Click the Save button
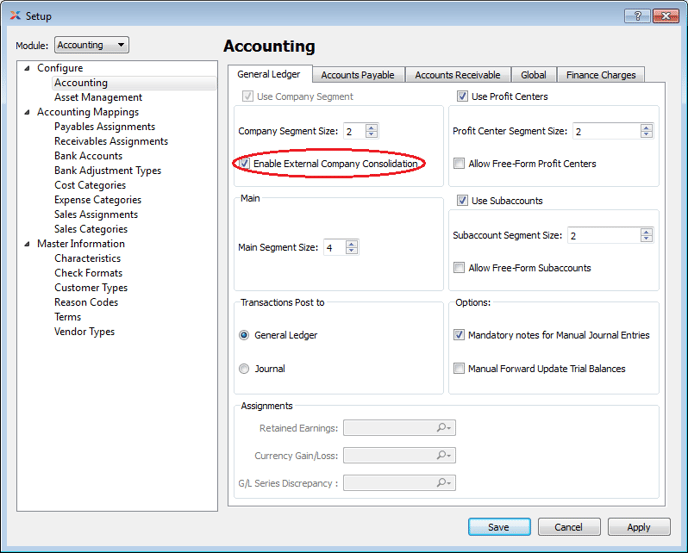Viewport: 688px width, 553px height. tap(498, 527)
